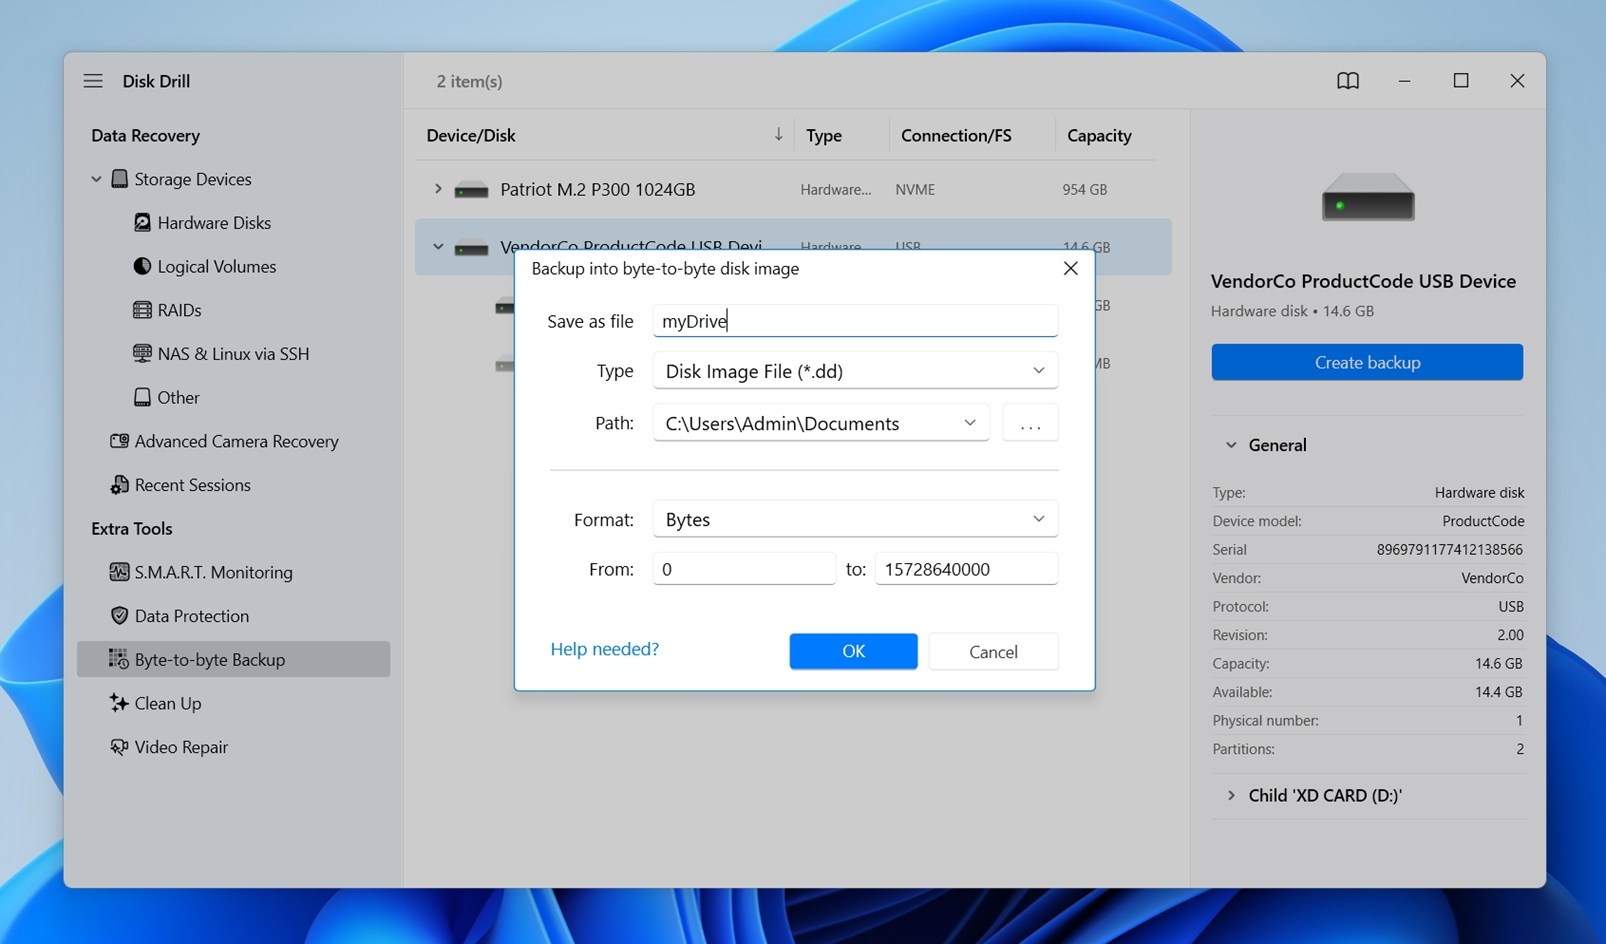Cancel the backup dialog
Screen dimensions: 1606x944
[993, 651]
